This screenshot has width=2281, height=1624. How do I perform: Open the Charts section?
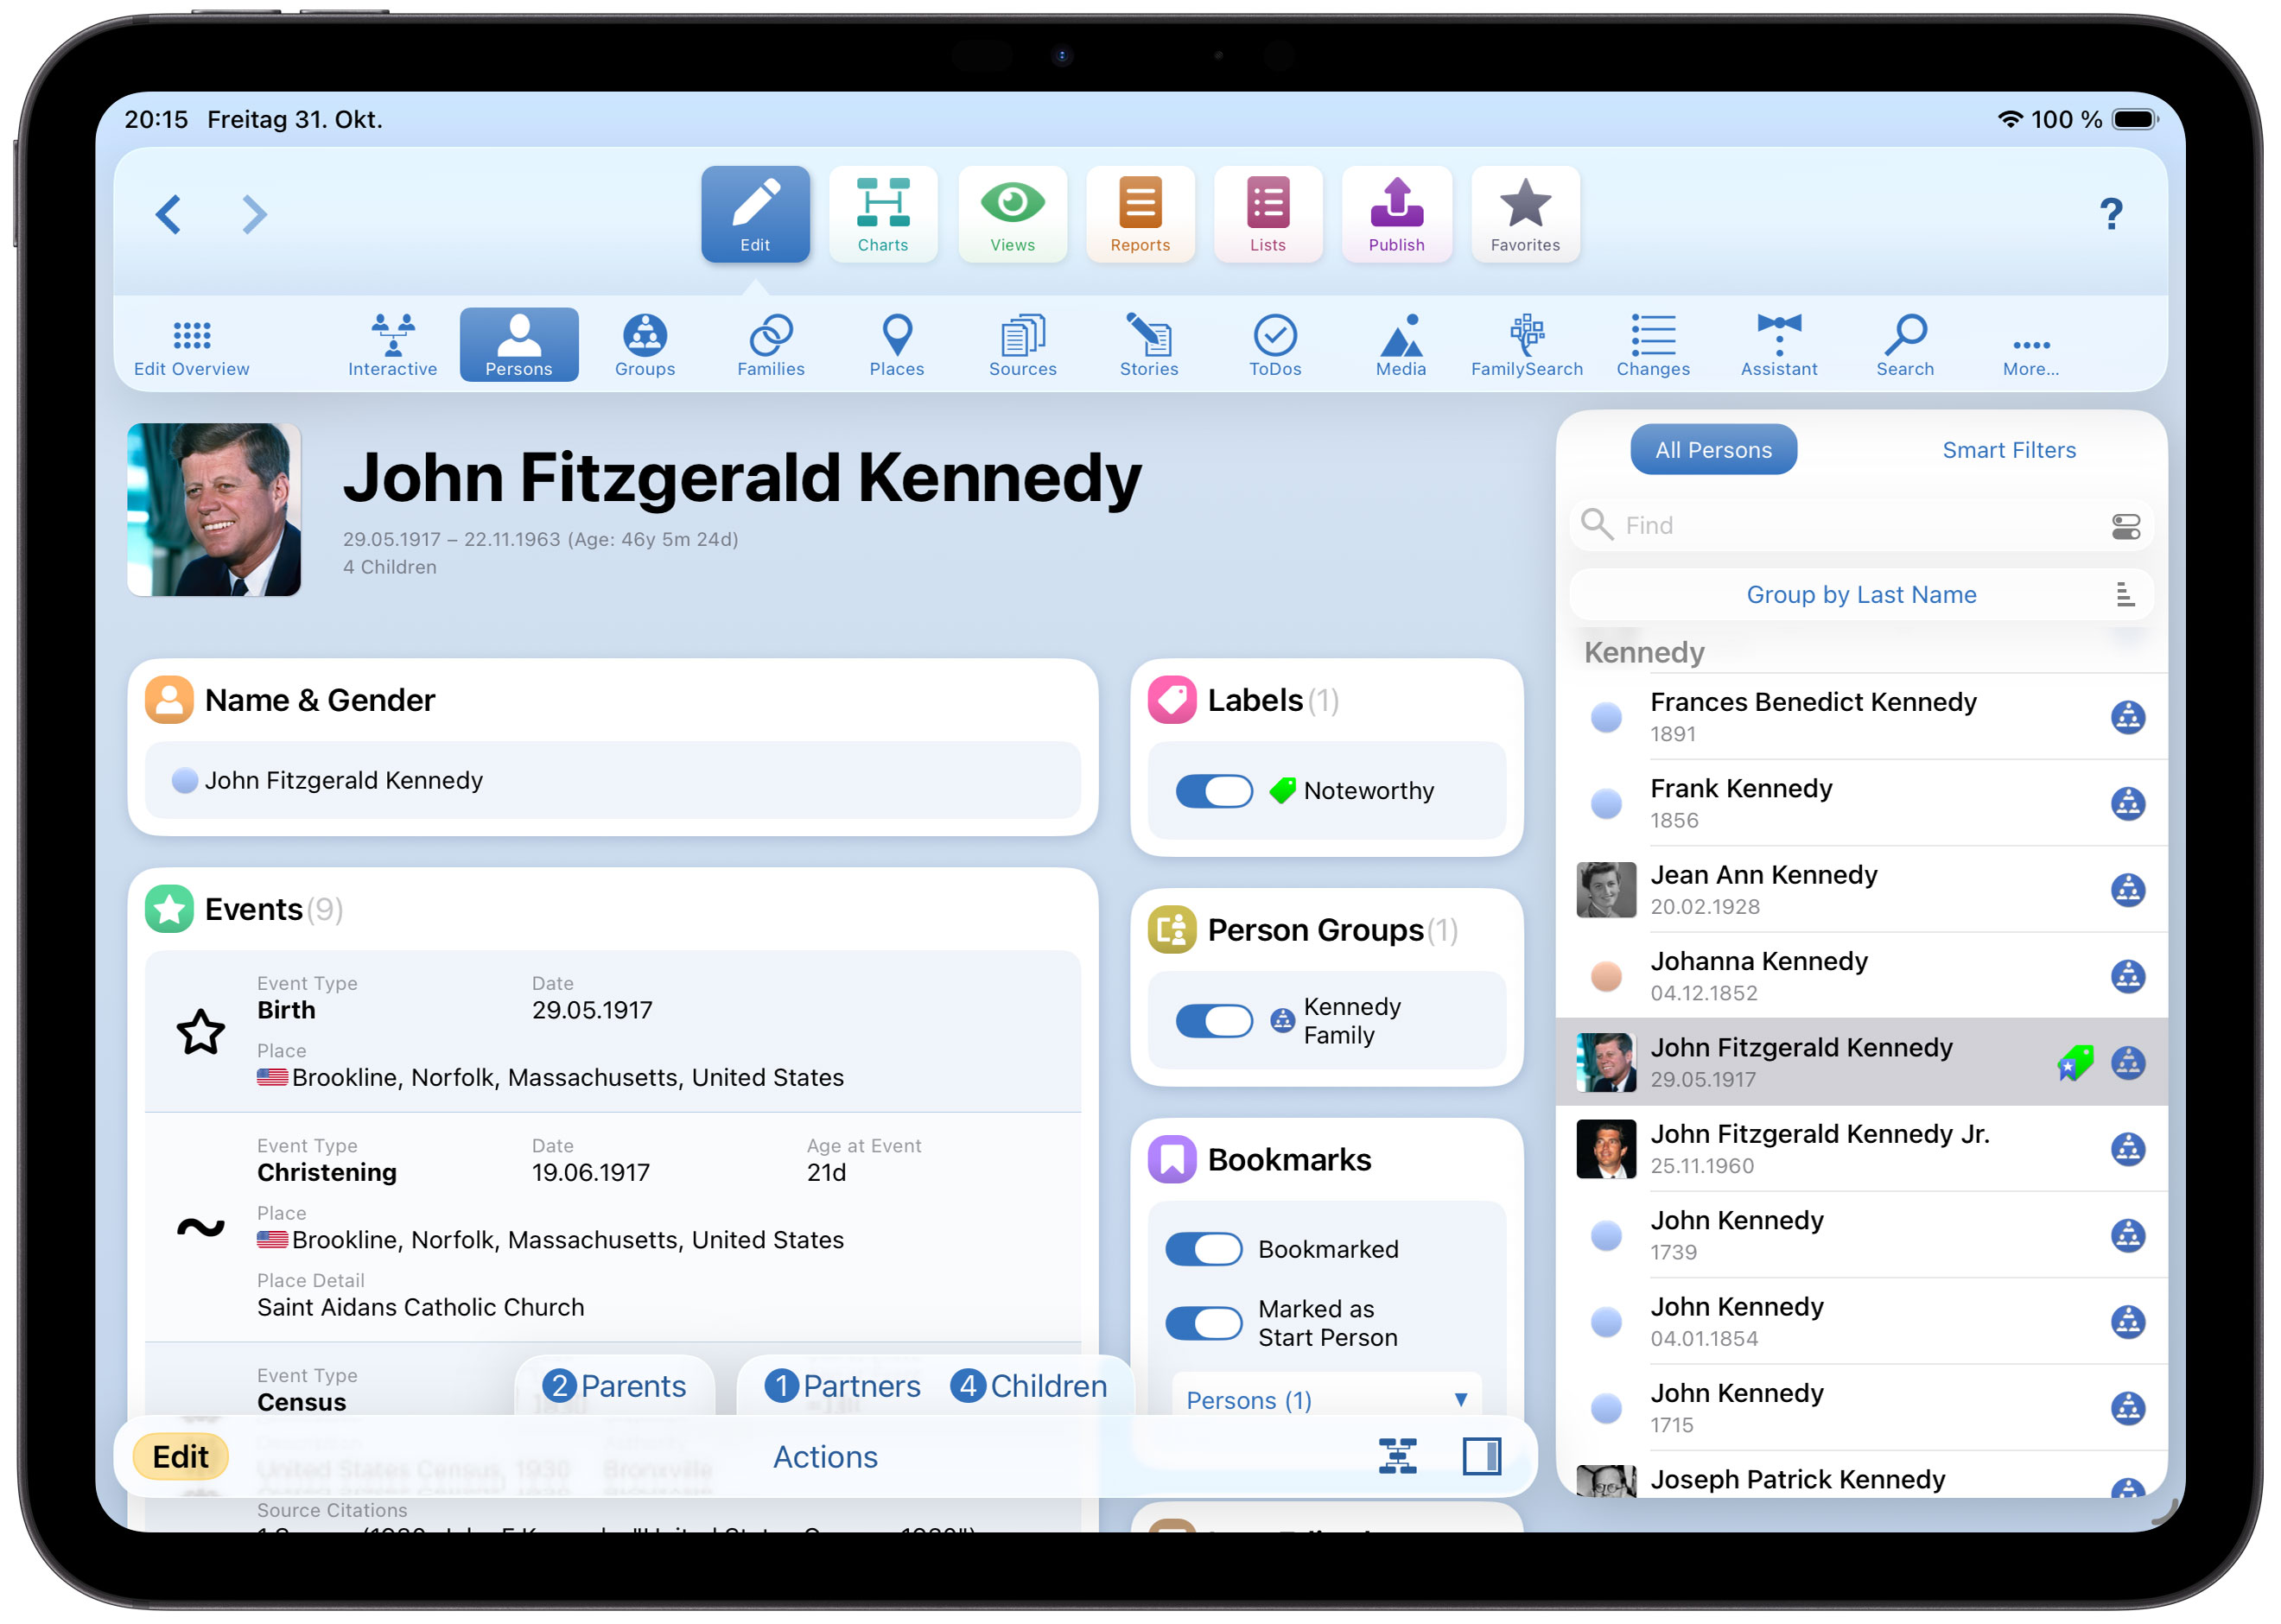[882, 214]
